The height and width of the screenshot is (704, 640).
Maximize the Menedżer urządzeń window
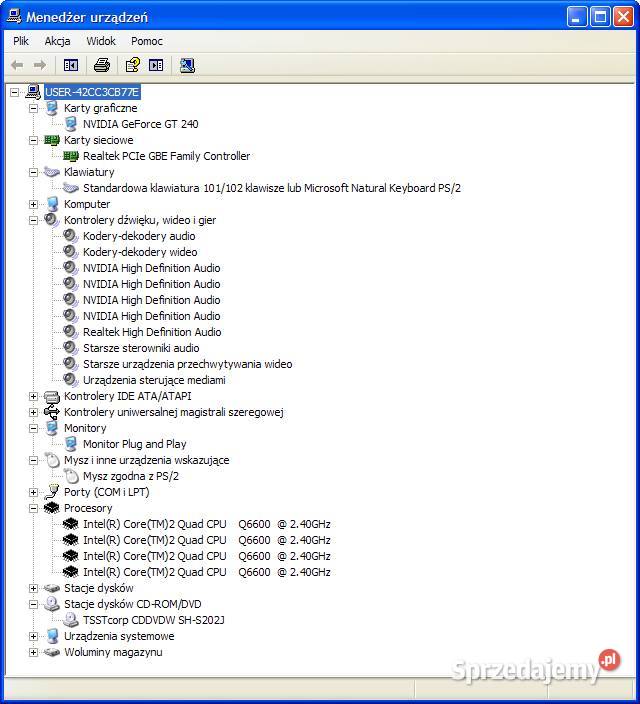pos(600,17)
